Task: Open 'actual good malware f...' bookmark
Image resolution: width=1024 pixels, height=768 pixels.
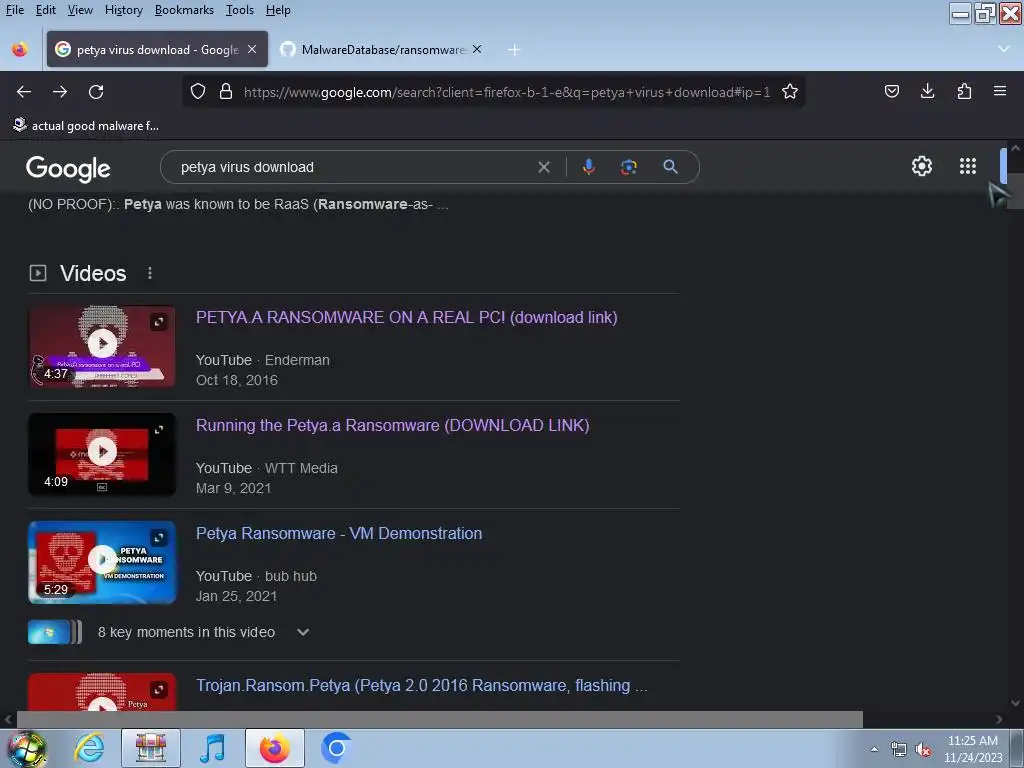Action: pos(86,125)
